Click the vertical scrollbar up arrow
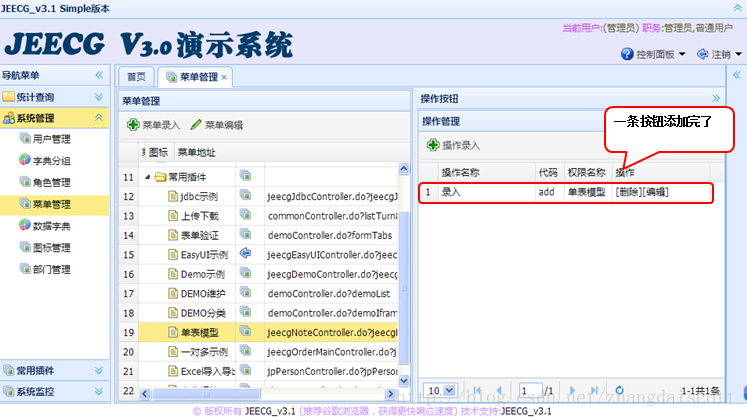This screenshot has height=417, width=747. click(404, 169)
